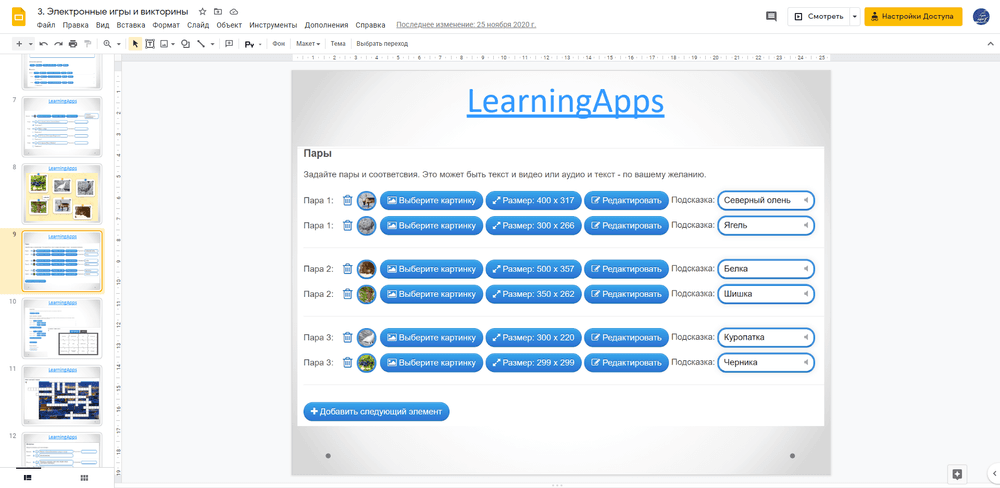The height and width of the screenshot is (488, 1000).
Task: Open new slide layout dropdown arrow
Action: [x=31, y=44]
